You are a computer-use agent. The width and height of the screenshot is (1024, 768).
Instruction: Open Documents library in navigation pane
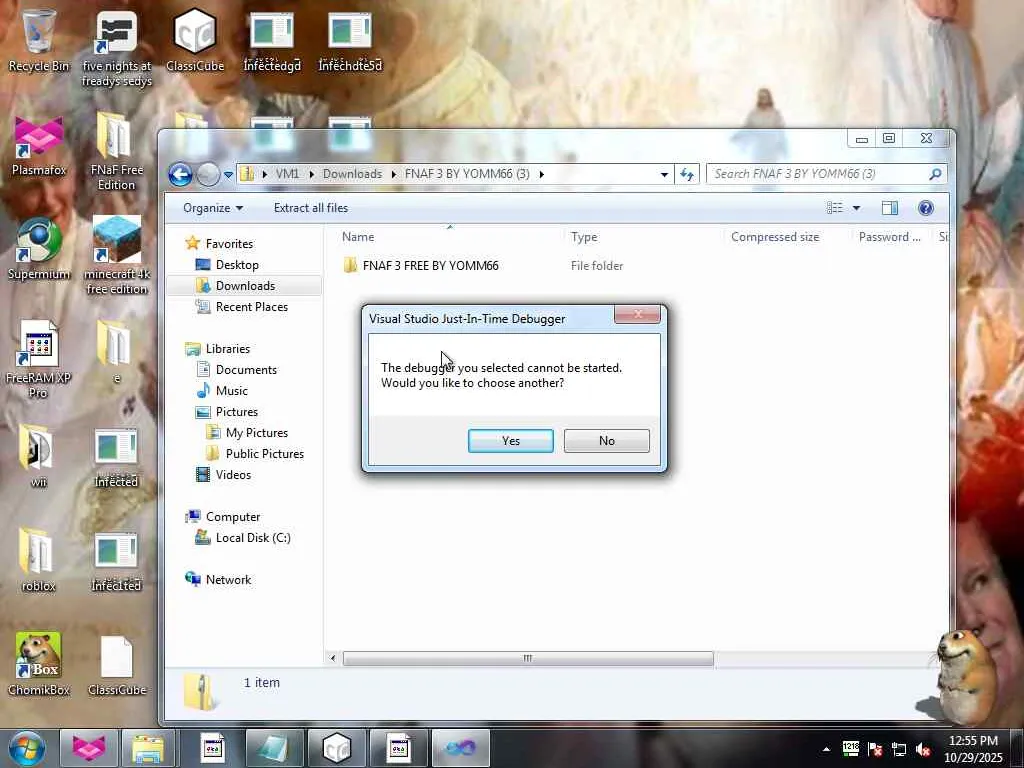pyautogui.click(x=246, y=370)
